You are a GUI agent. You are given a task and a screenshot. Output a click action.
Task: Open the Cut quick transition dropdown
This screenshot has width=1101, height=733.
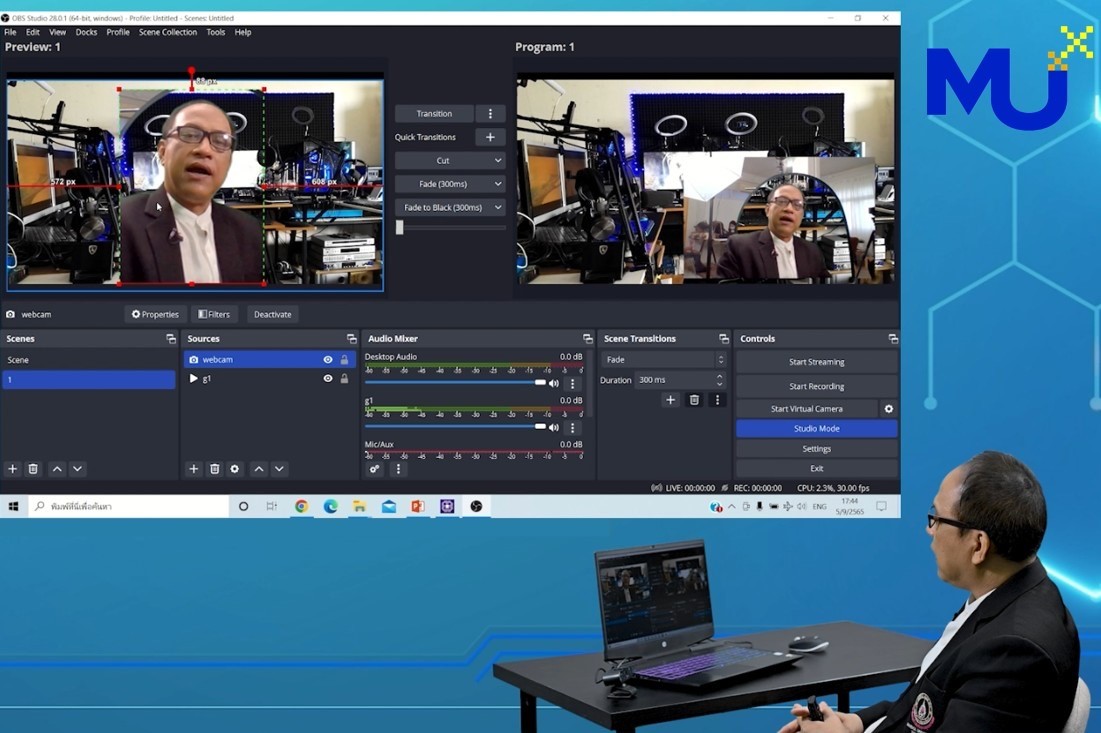(x=450, y=161)
